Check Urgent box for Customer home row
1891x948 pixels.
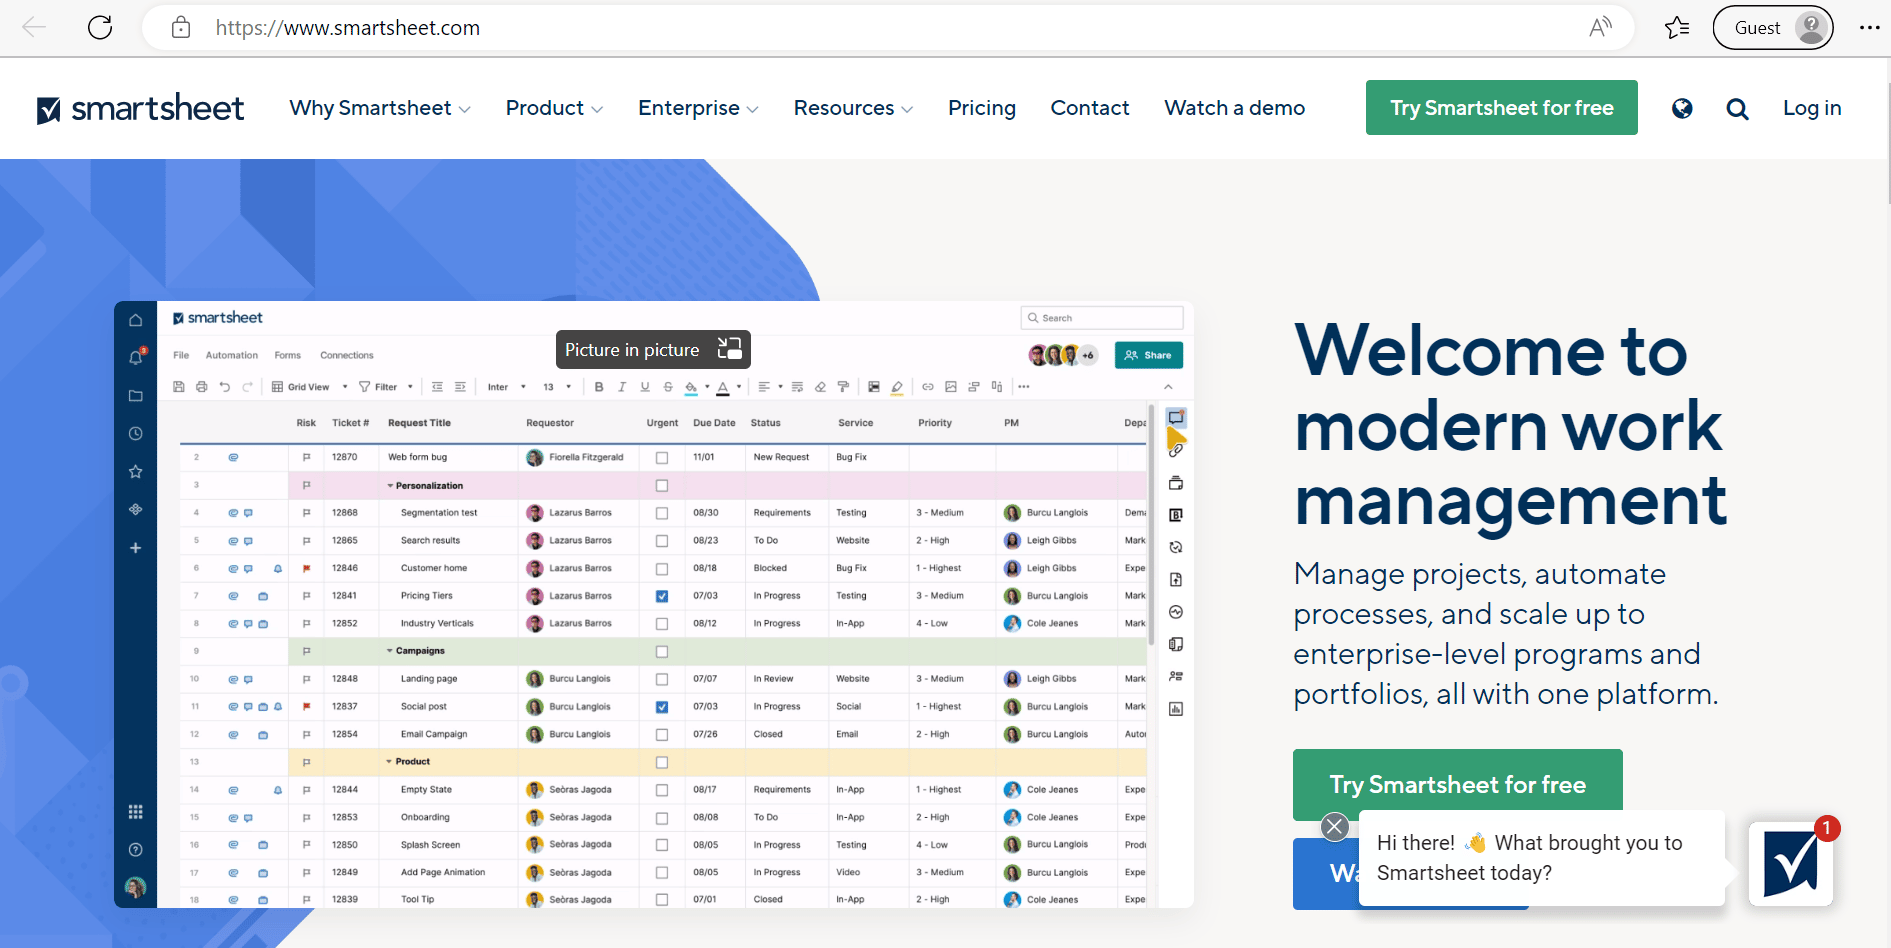(662, 569)
